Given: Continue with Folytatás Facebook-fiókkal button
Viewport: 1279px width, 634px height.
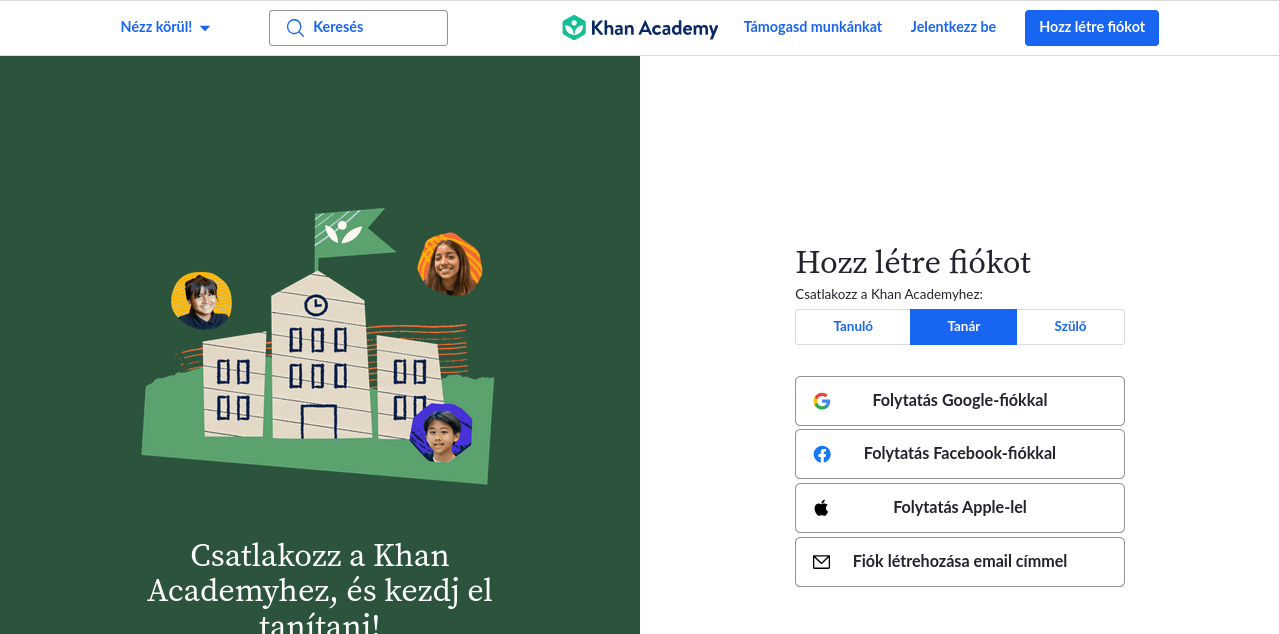Looking at the screenshot, I should 960,454.
